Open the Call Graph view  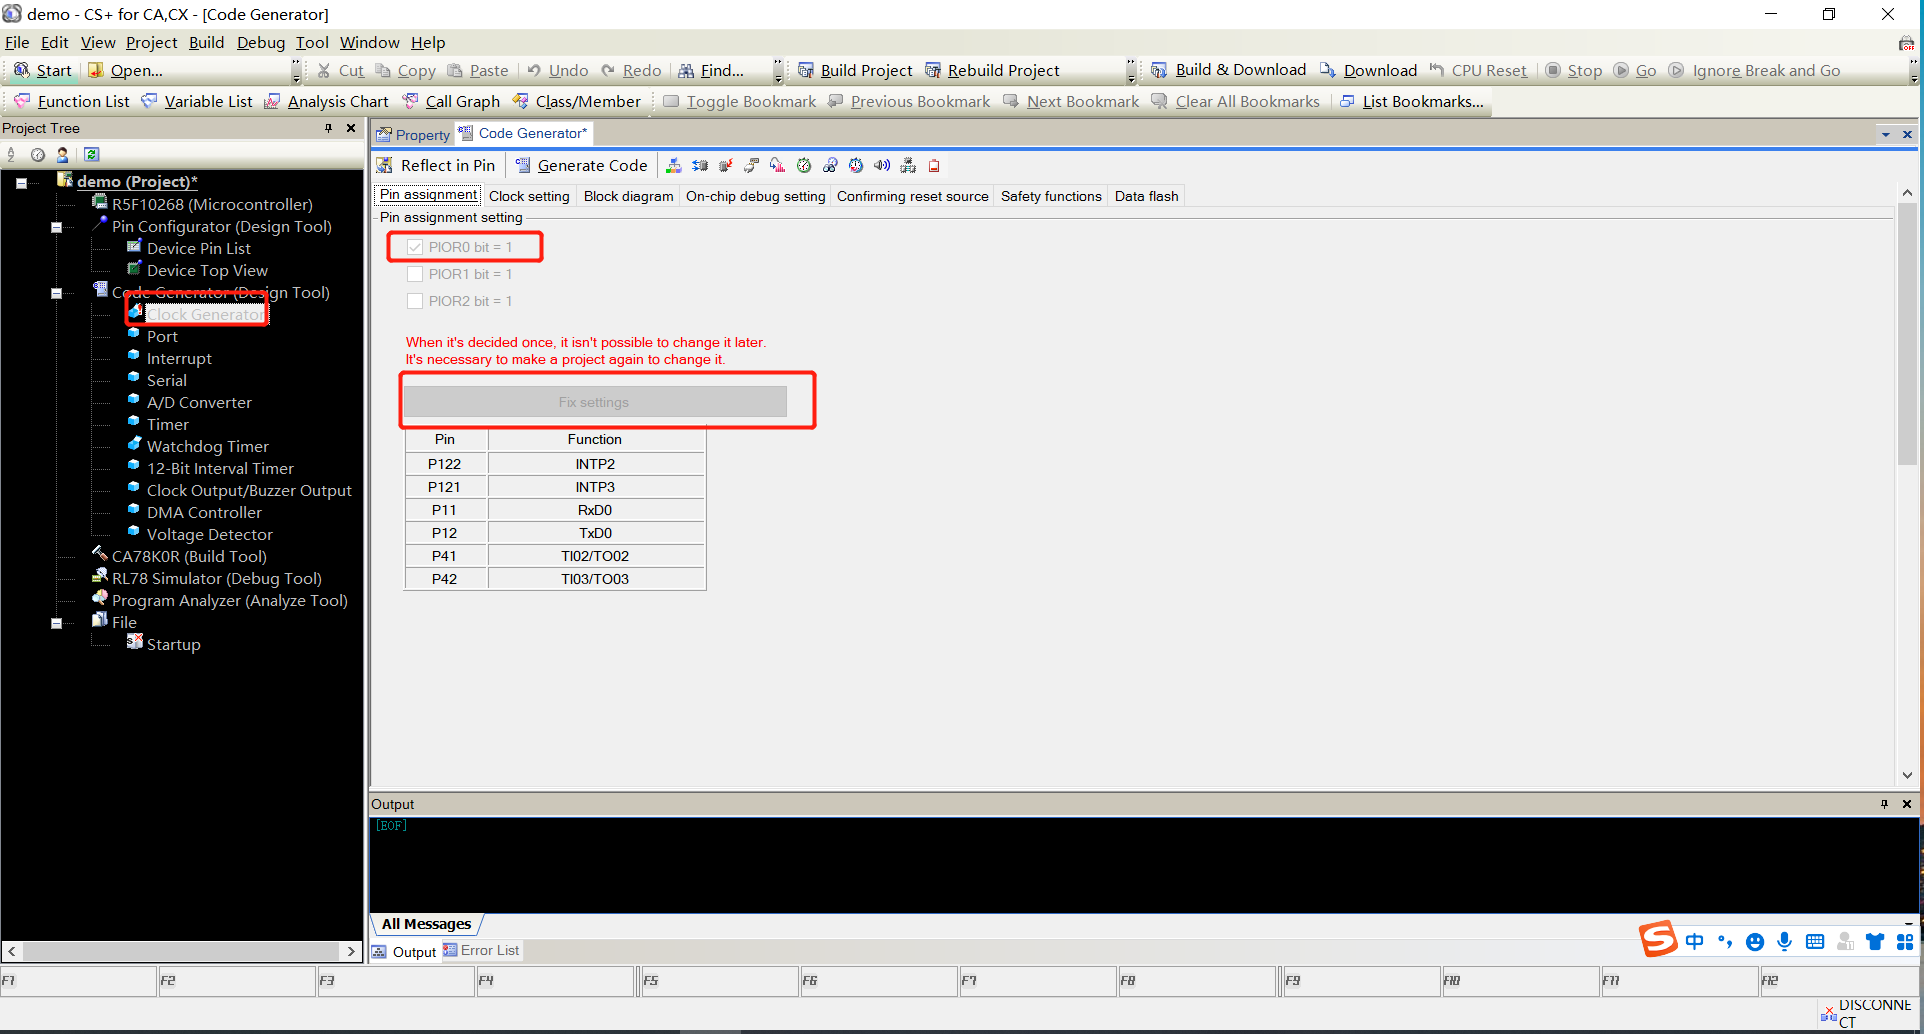(451, 101)
